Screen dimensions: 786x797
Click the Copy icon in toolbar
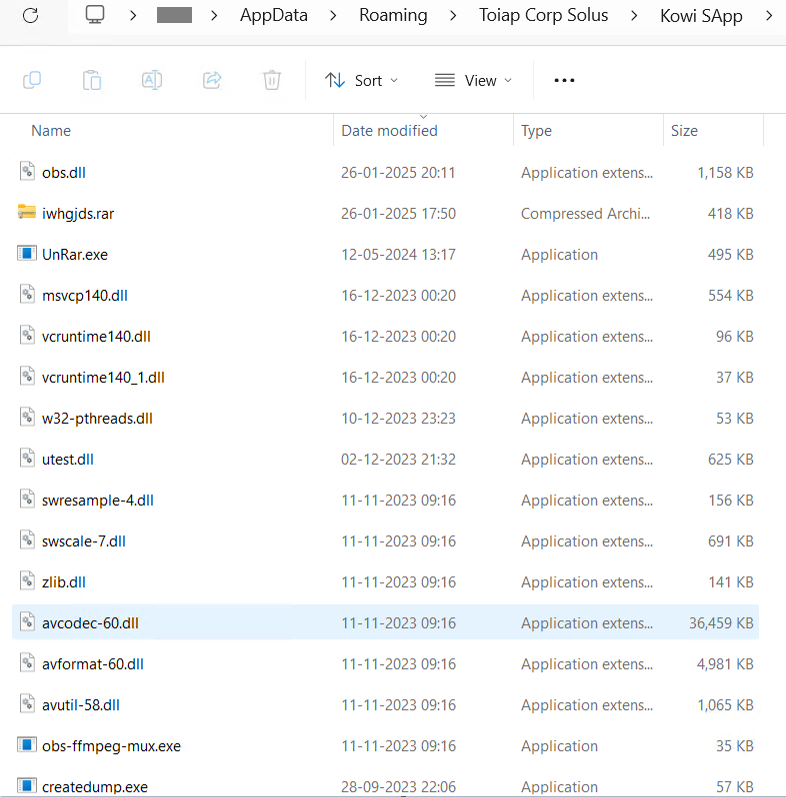(x=32, y=80)
